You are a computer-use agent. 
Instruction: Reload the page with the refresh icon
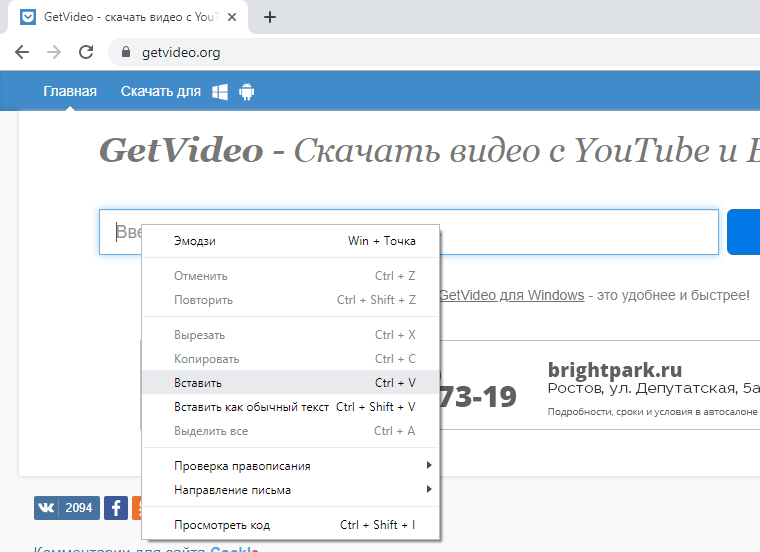click(86, 52)
